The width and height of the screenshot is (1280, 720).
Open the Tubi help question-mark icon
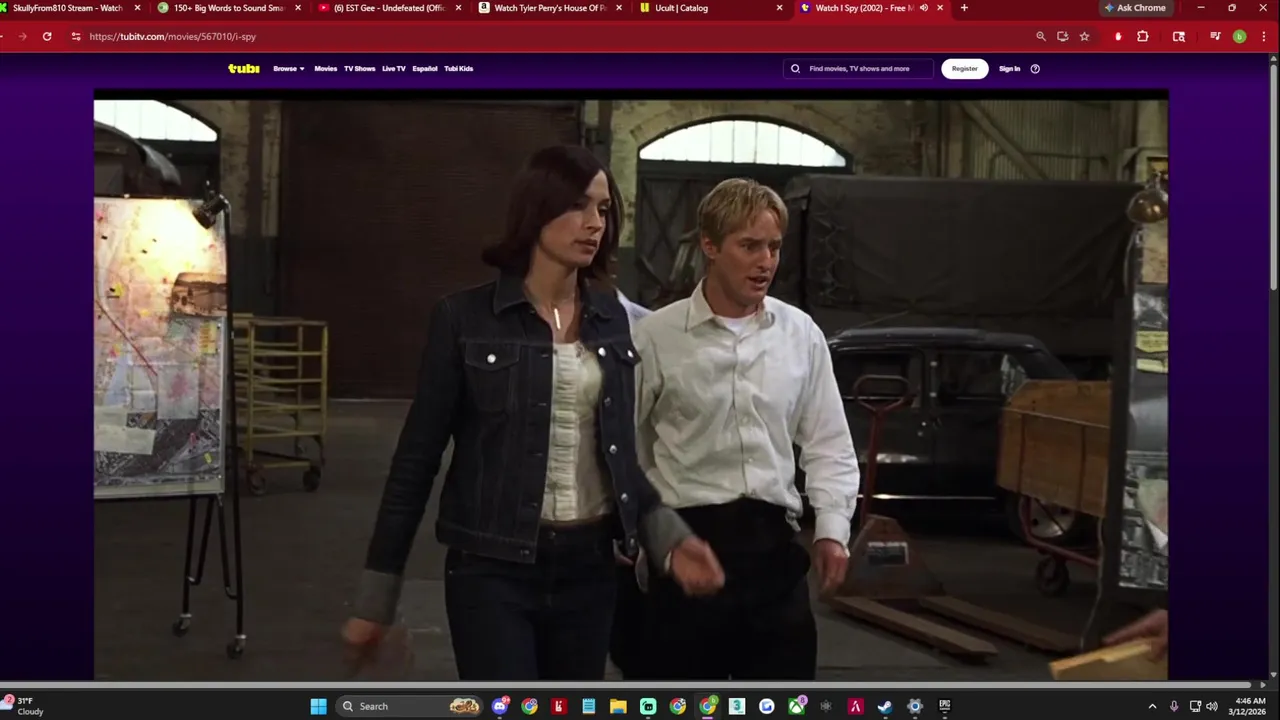[1035, 69]
